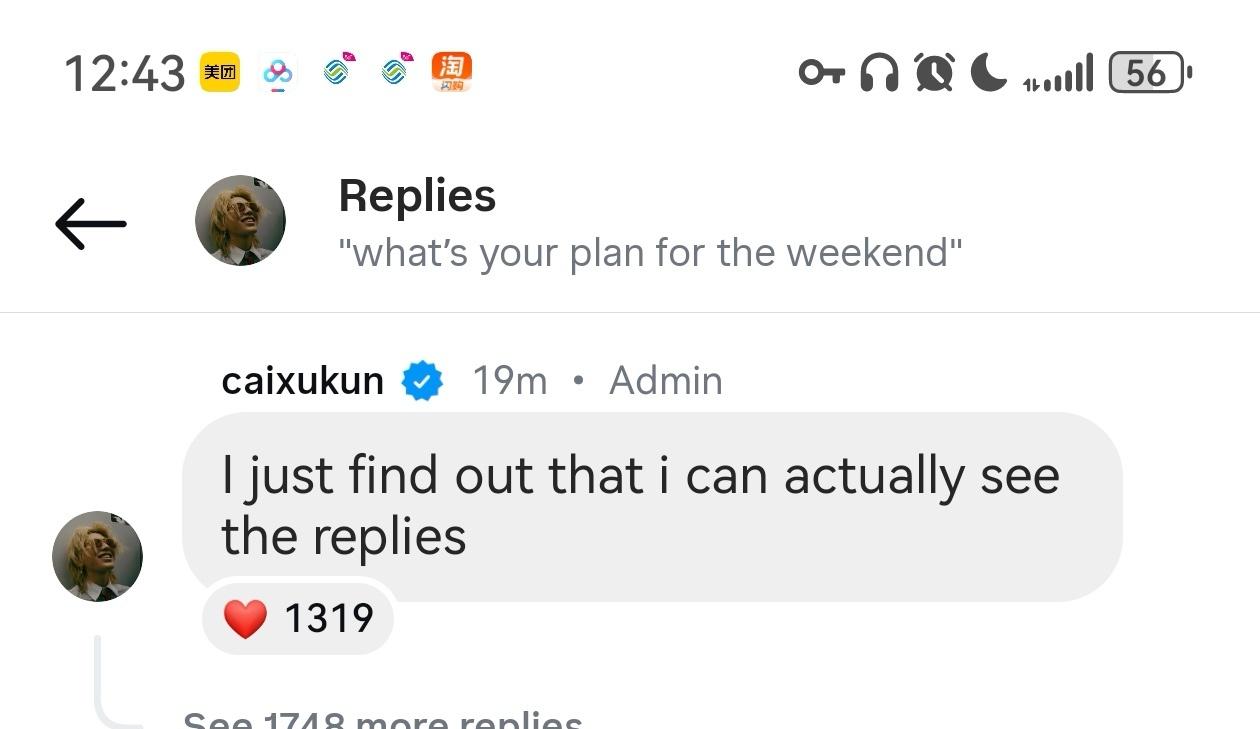
Task: Tap the Replies header title
Action: (417, 196)
